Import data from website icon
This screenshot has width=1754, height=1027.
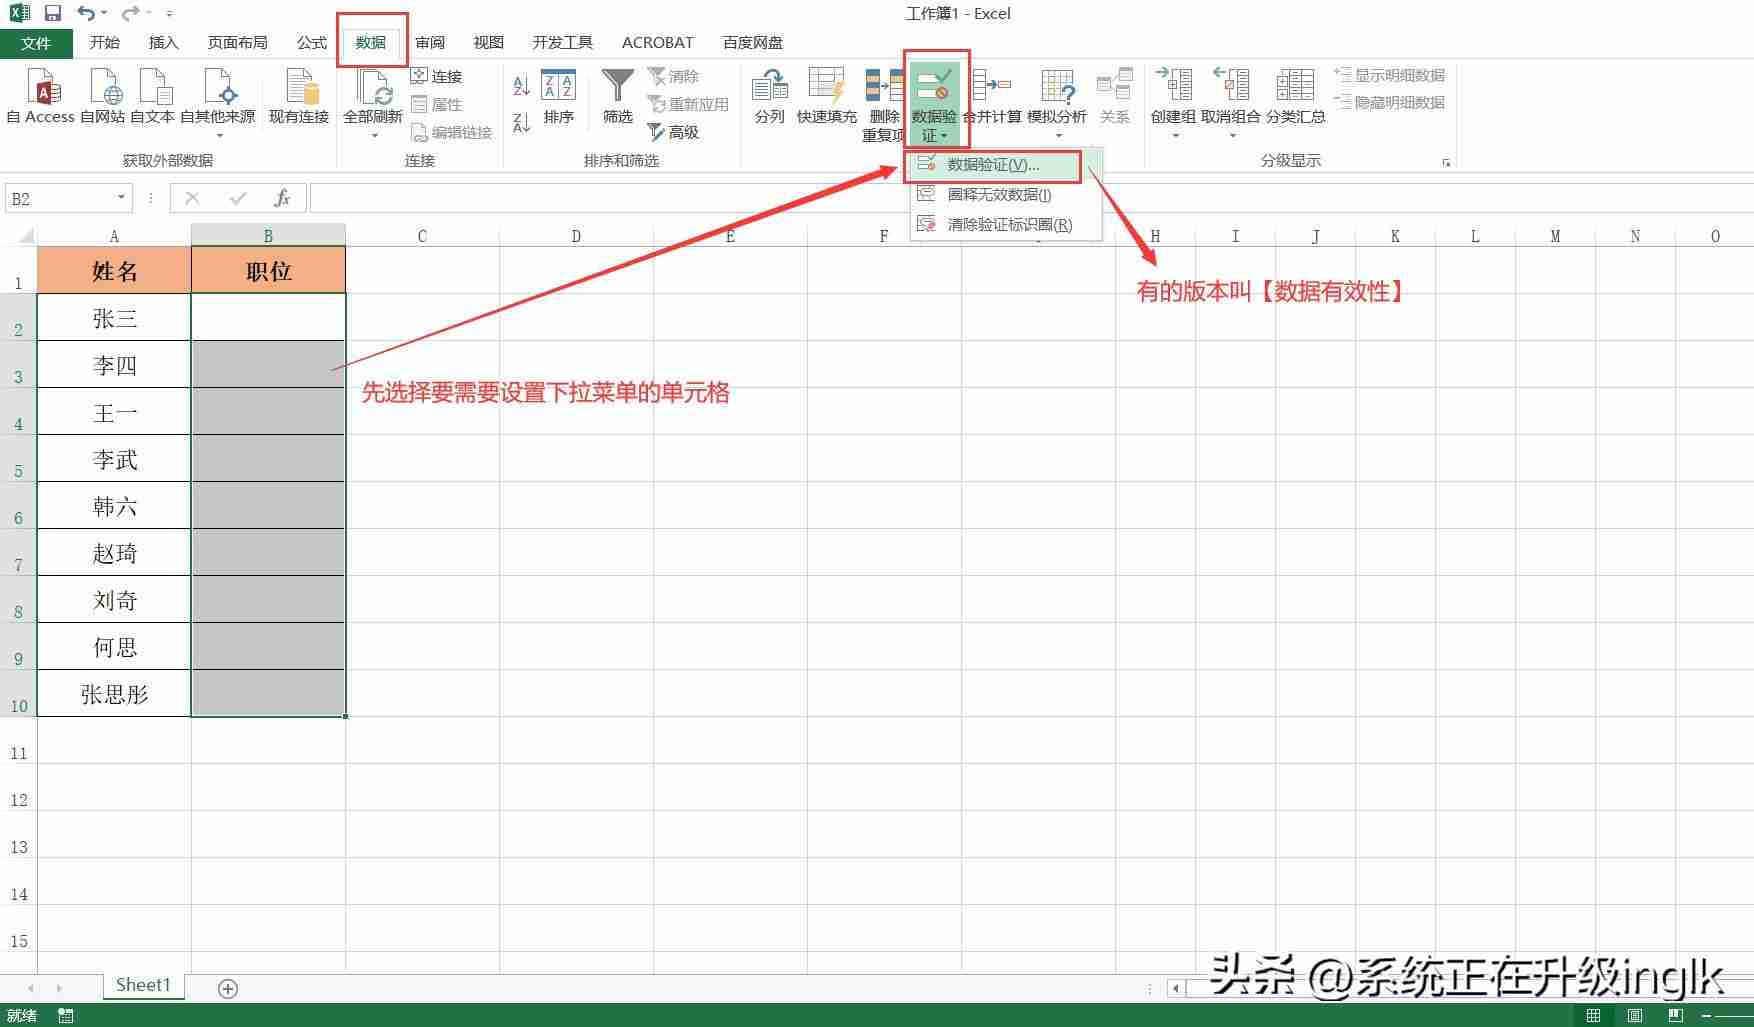[x=104, y=95]
